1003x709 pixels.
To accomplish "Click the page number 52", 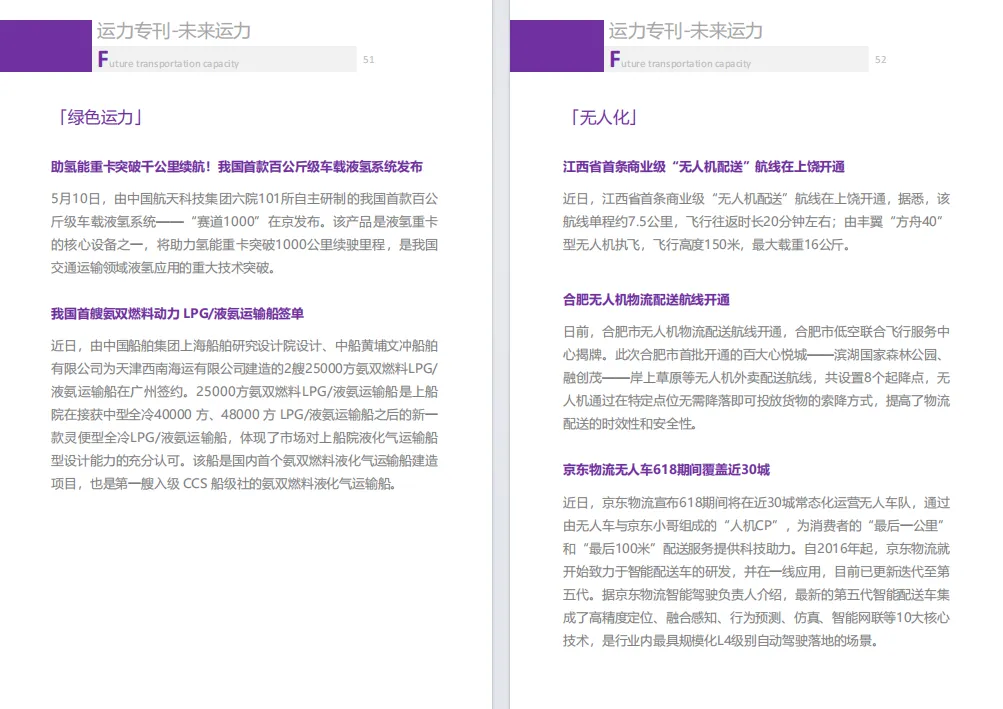I will 881,60.
